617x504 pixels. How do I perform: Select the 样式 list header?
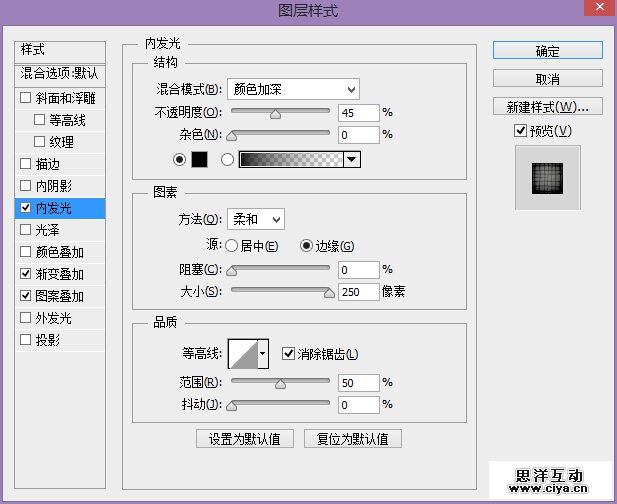tap(60, 51)
